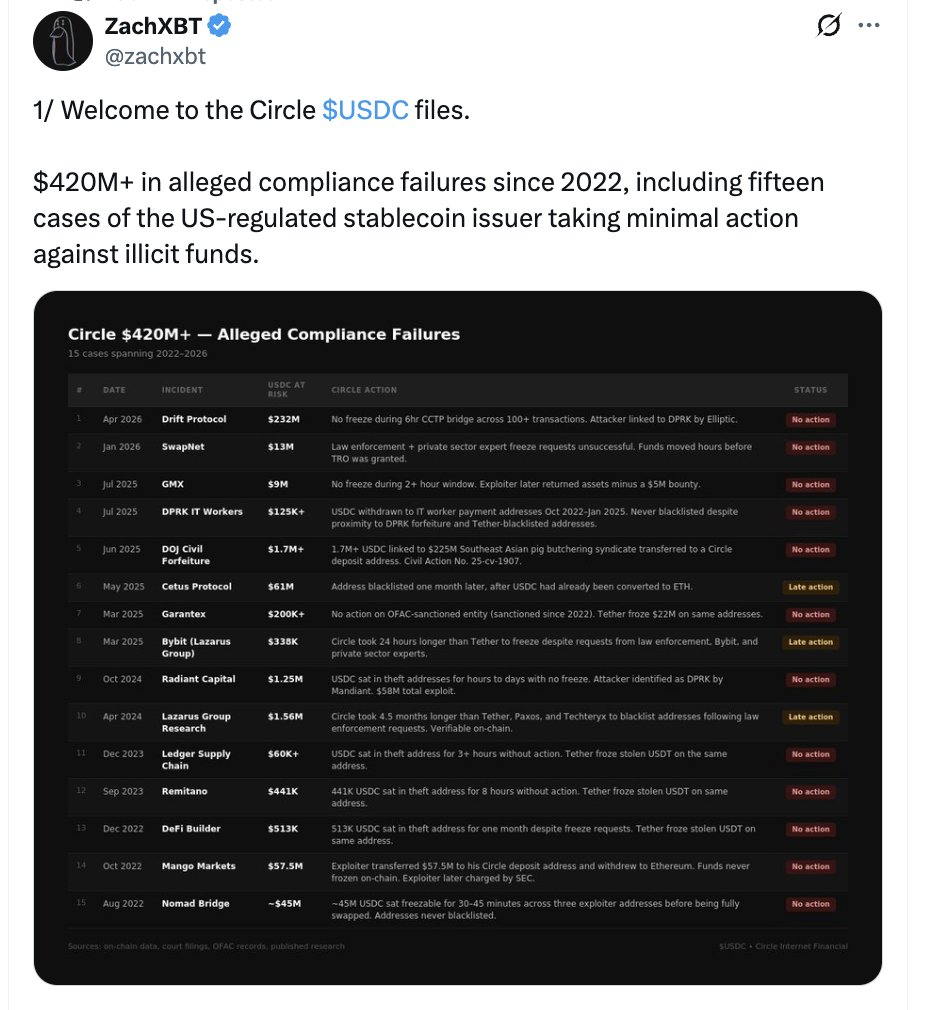Open the $USDC cashtag link
The image size is (942, 1010).
(365, 110)
